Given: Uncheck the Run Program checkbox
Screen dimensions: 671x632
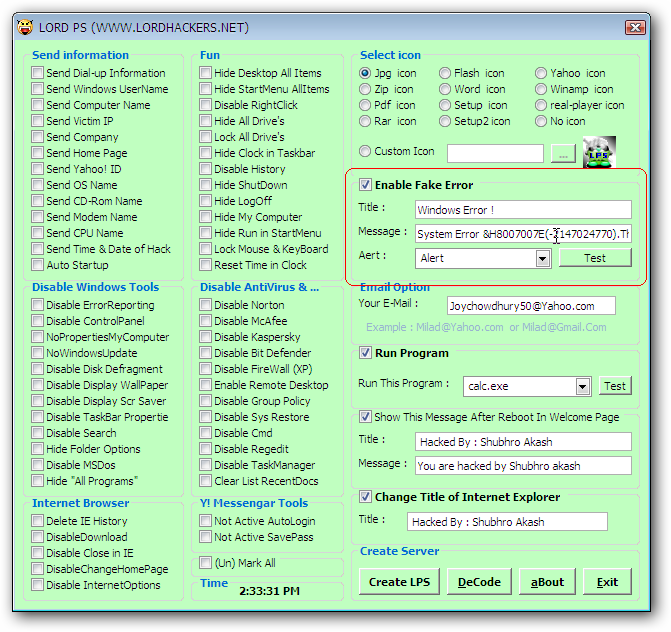Looking at the screenshot, I should 366,353.
